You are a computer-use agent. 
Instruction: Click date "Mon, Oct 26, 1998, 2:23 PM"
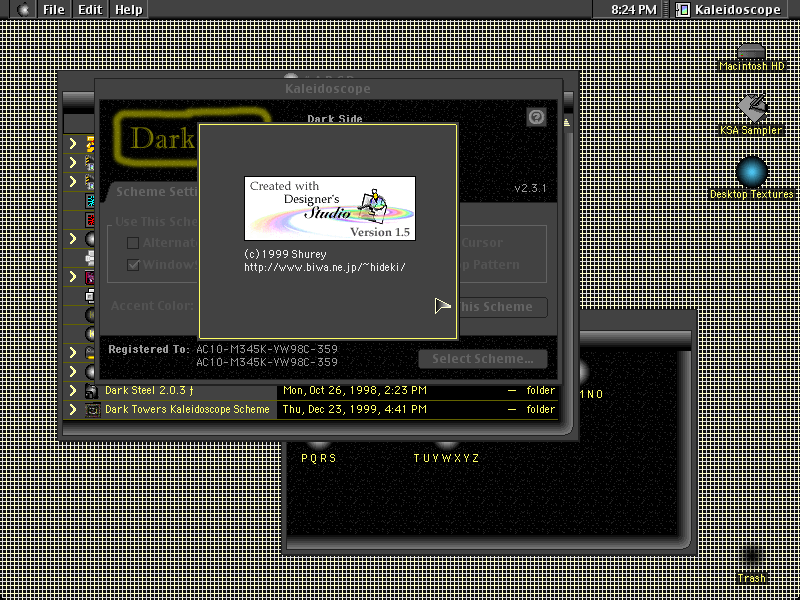[x=355, y=391]
